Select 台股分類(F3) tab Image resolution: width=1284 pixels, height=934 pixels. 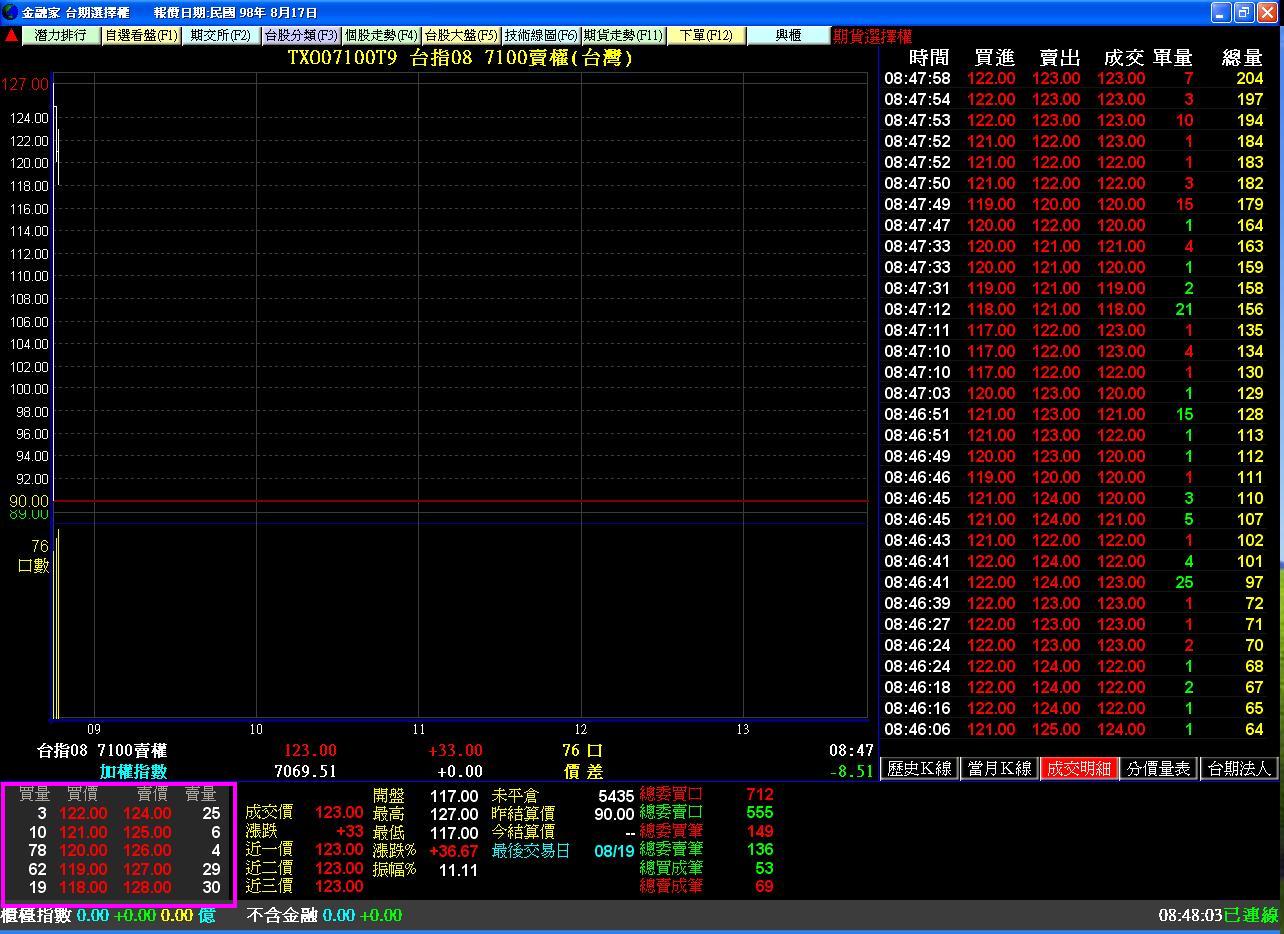[x=301, y=35]
